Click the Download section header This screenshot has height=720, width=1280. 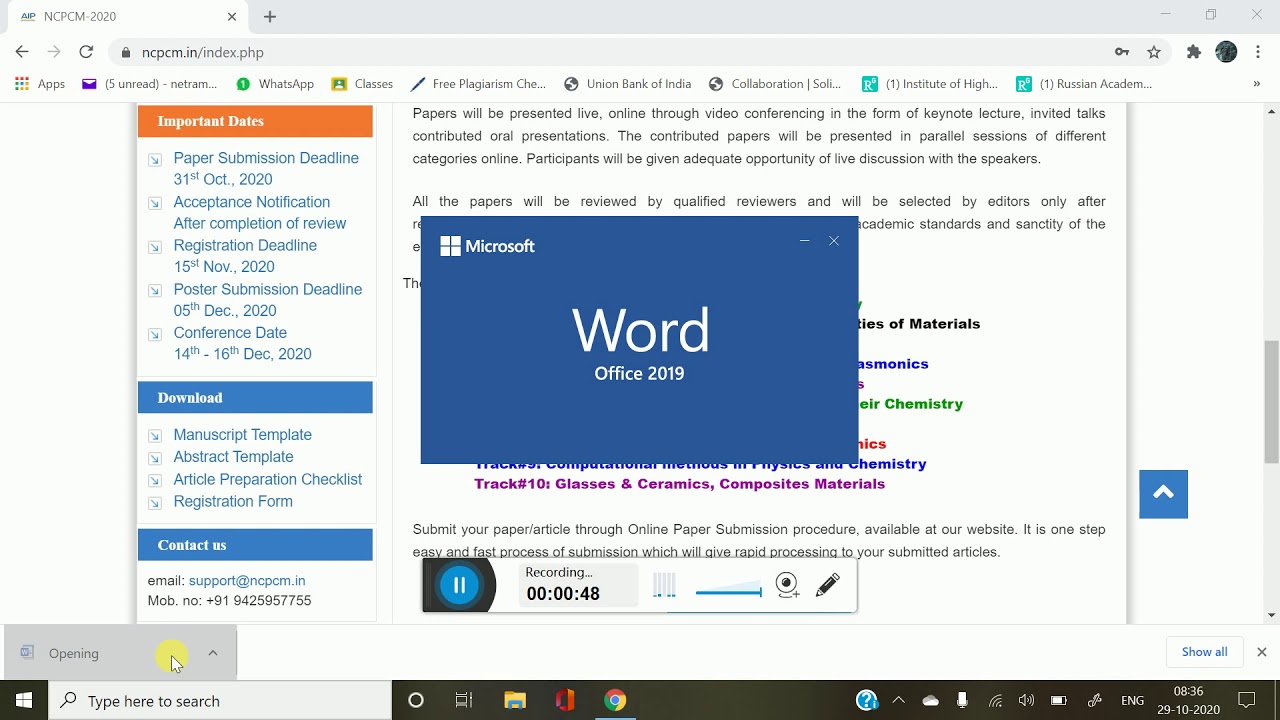click(255, 397)
